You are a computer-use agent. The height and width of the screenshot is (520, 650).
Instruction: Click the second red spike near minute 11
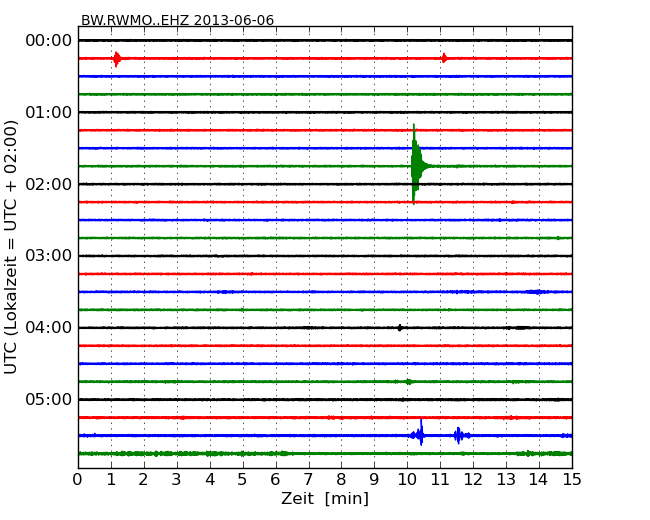[444, 58]
